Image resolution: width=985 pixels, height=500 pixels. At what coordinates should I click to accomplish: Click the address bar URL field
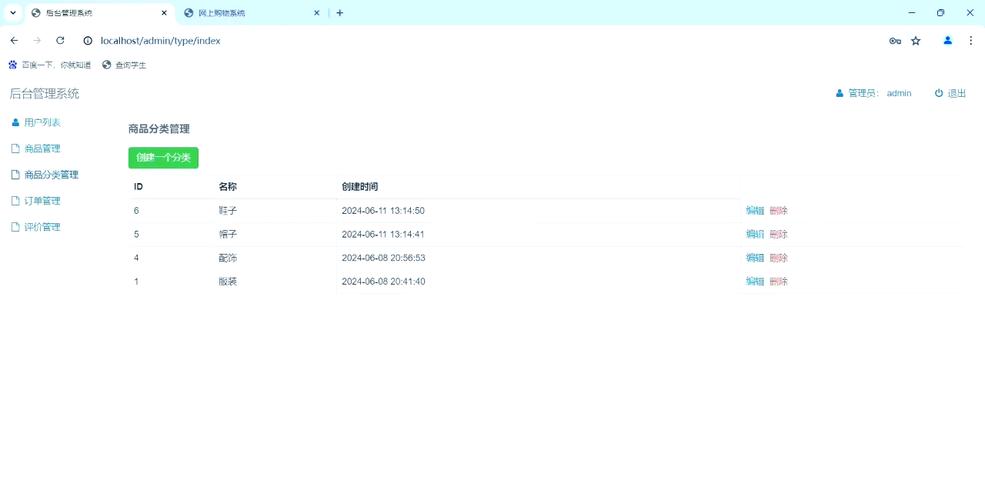(x=160, y=41)
